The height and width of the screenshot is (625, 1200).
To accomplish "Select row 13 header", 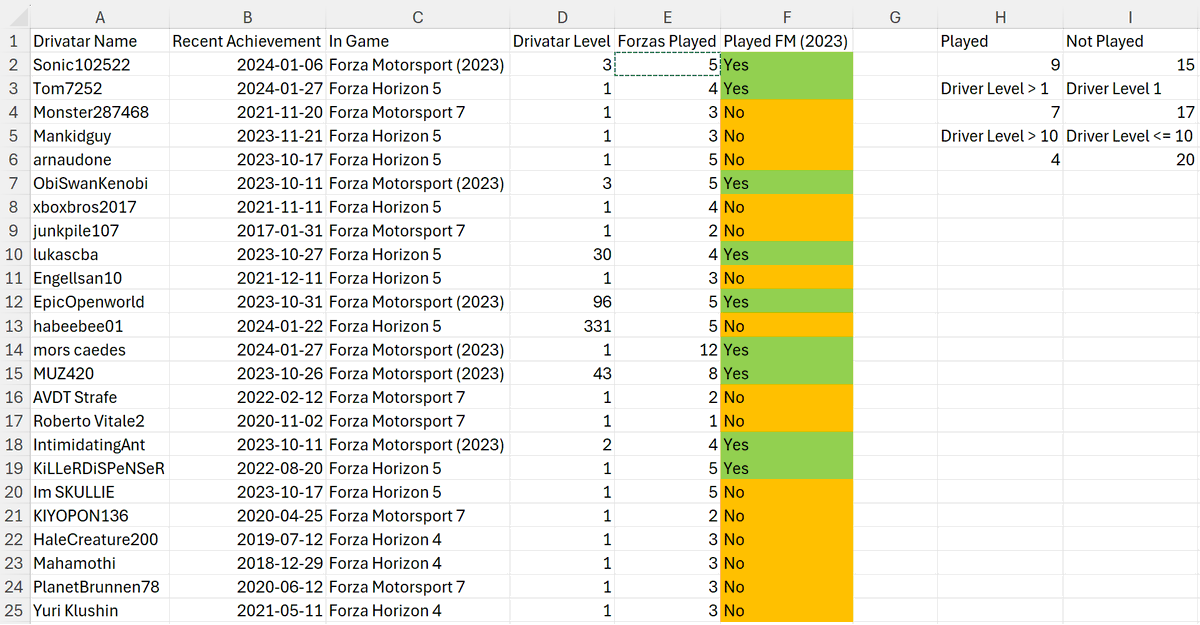I will pyautogui.click(x=15, y=326).
